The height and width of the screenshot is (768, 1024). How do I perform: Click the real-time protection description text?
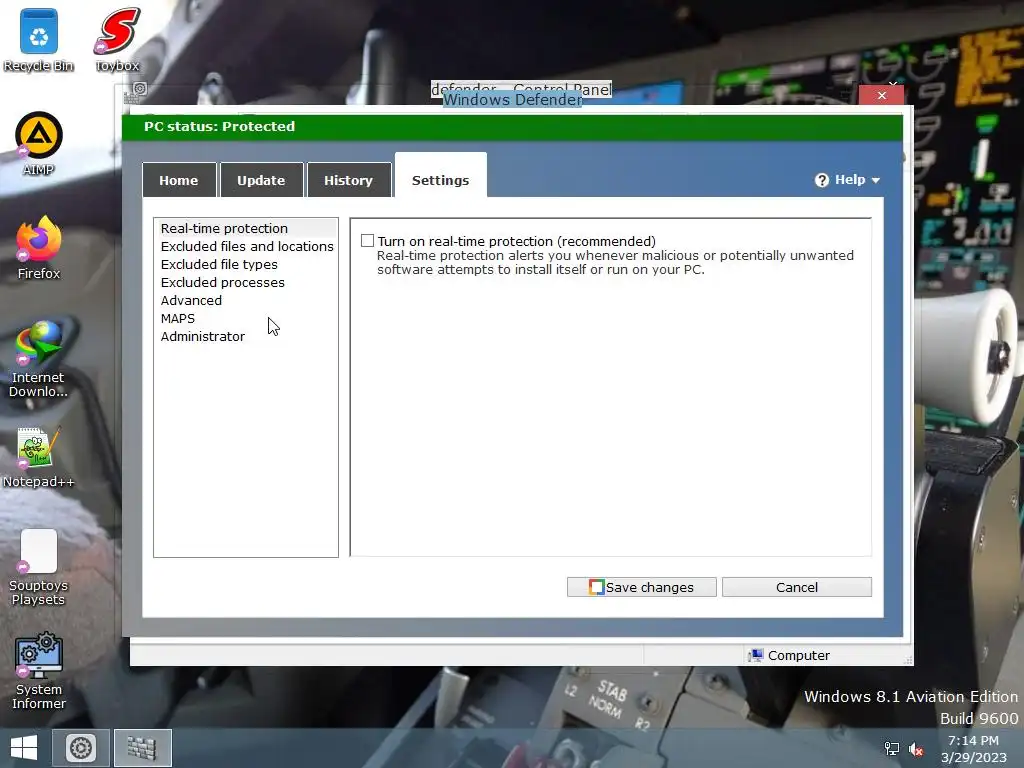[x=615, y=263]
